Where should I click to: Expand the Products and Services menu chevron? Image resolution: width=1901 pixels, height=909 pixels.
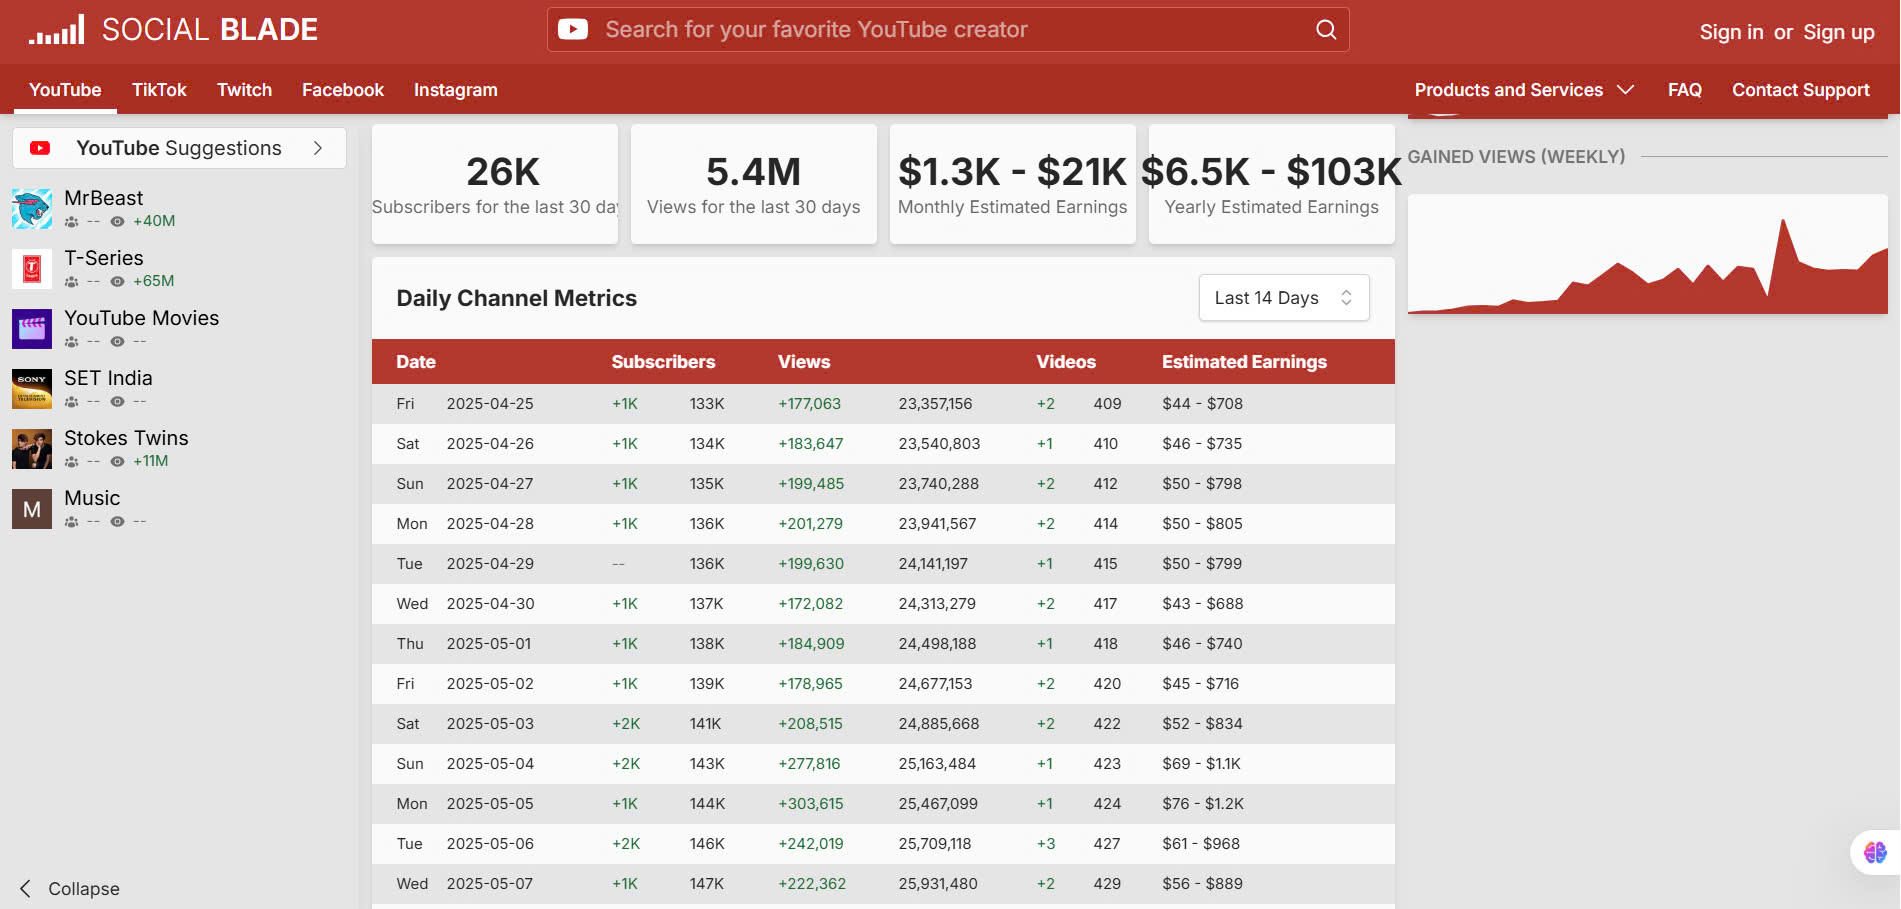[x=1626, y=90]
